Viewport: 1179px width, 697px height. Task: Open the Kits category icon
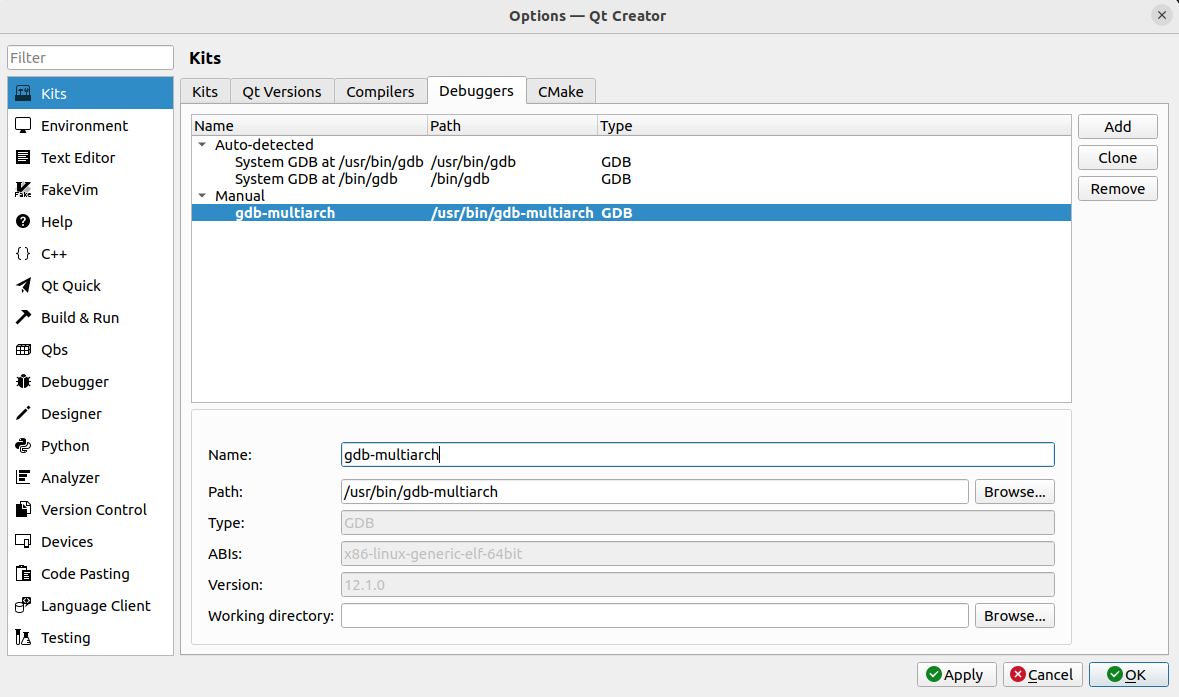tap(23, 93)
